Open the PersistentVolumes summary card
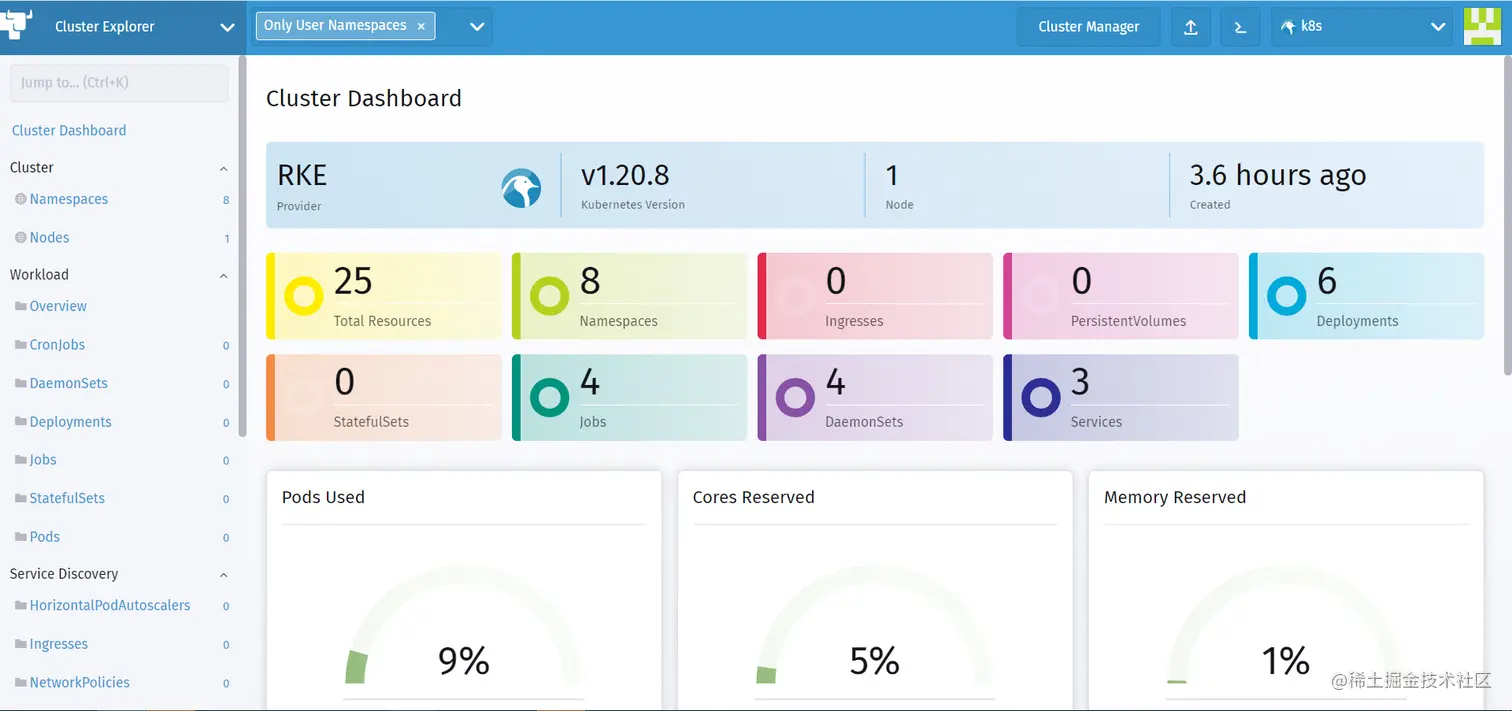 click(1121, 296)
